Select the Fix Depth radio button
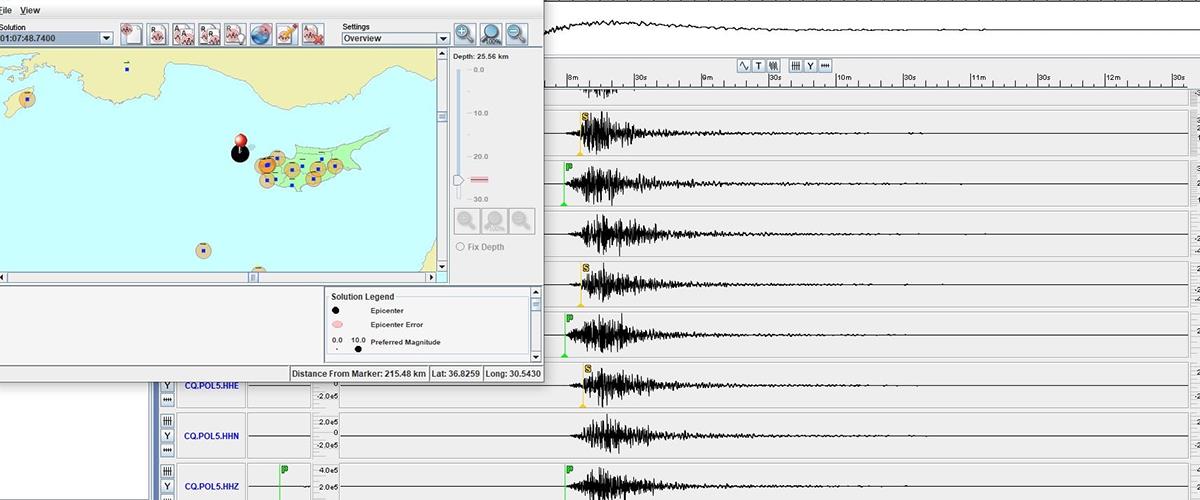Viewport: 1200px width, 500px height. (x=460, y=246)
